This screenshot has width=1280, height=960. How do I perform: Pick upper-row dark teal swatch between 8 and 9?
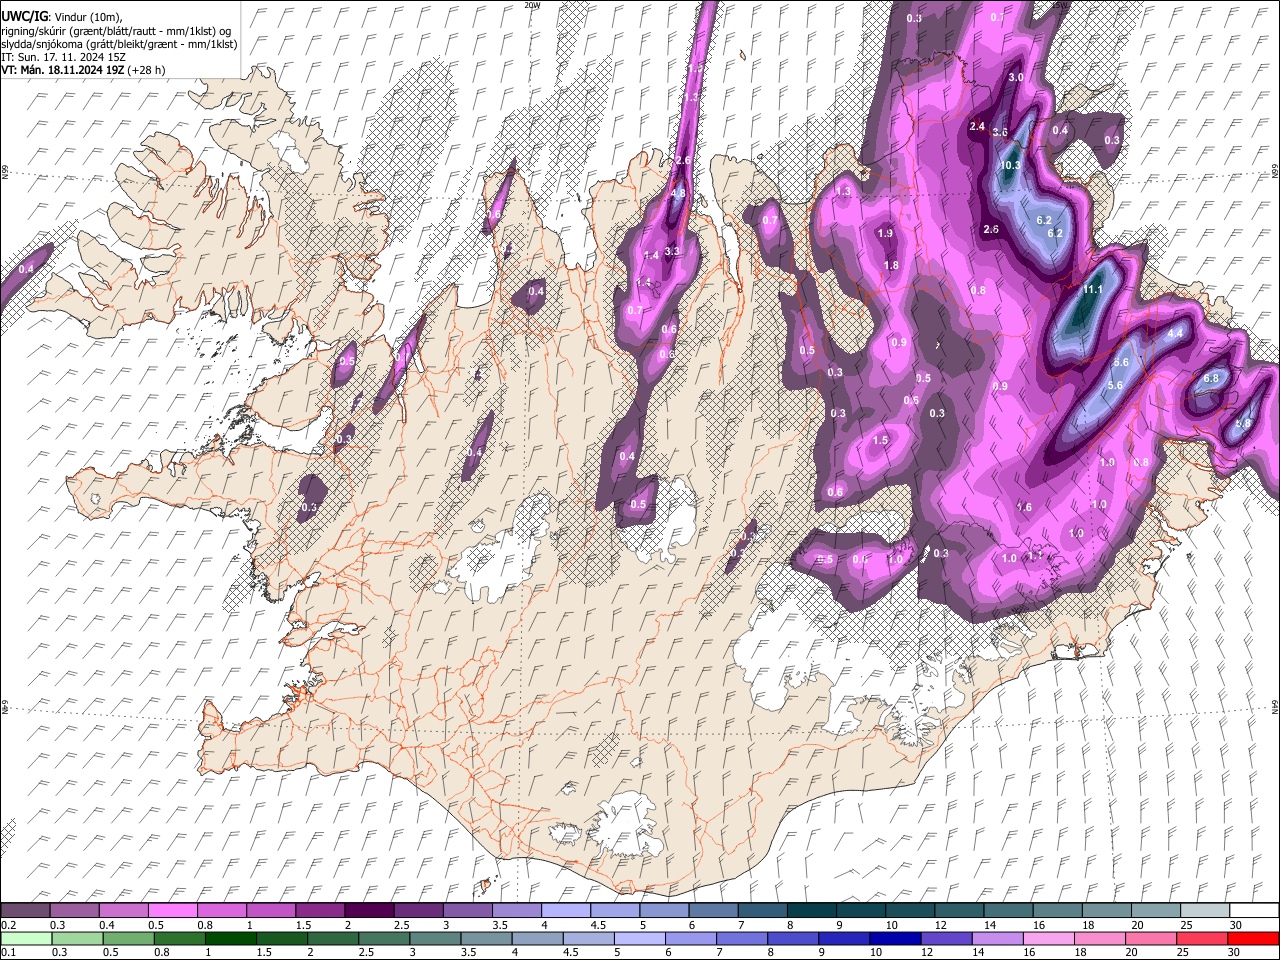coord(810,910)
